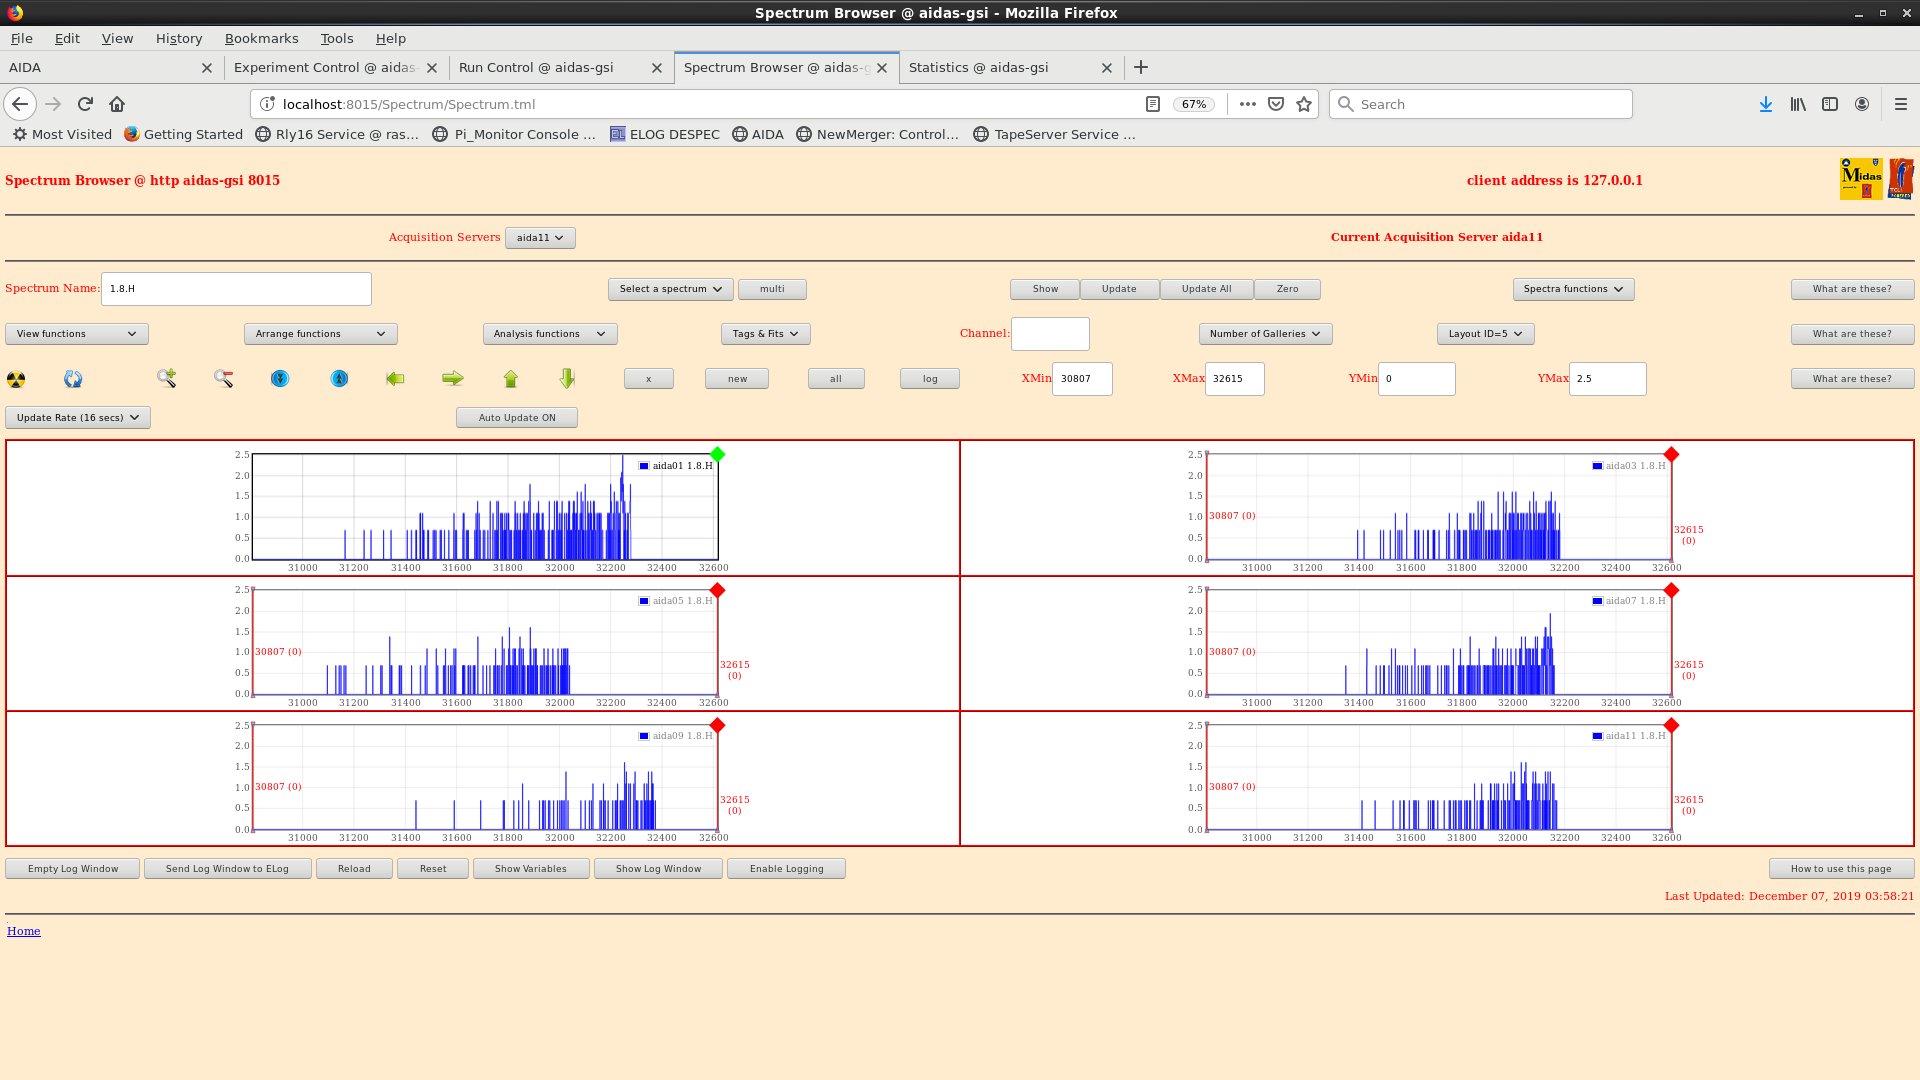Viewport: 1920px width, 1080px height.
Task: Click the zoom in magnifier icon
Action: pos(166,378)
